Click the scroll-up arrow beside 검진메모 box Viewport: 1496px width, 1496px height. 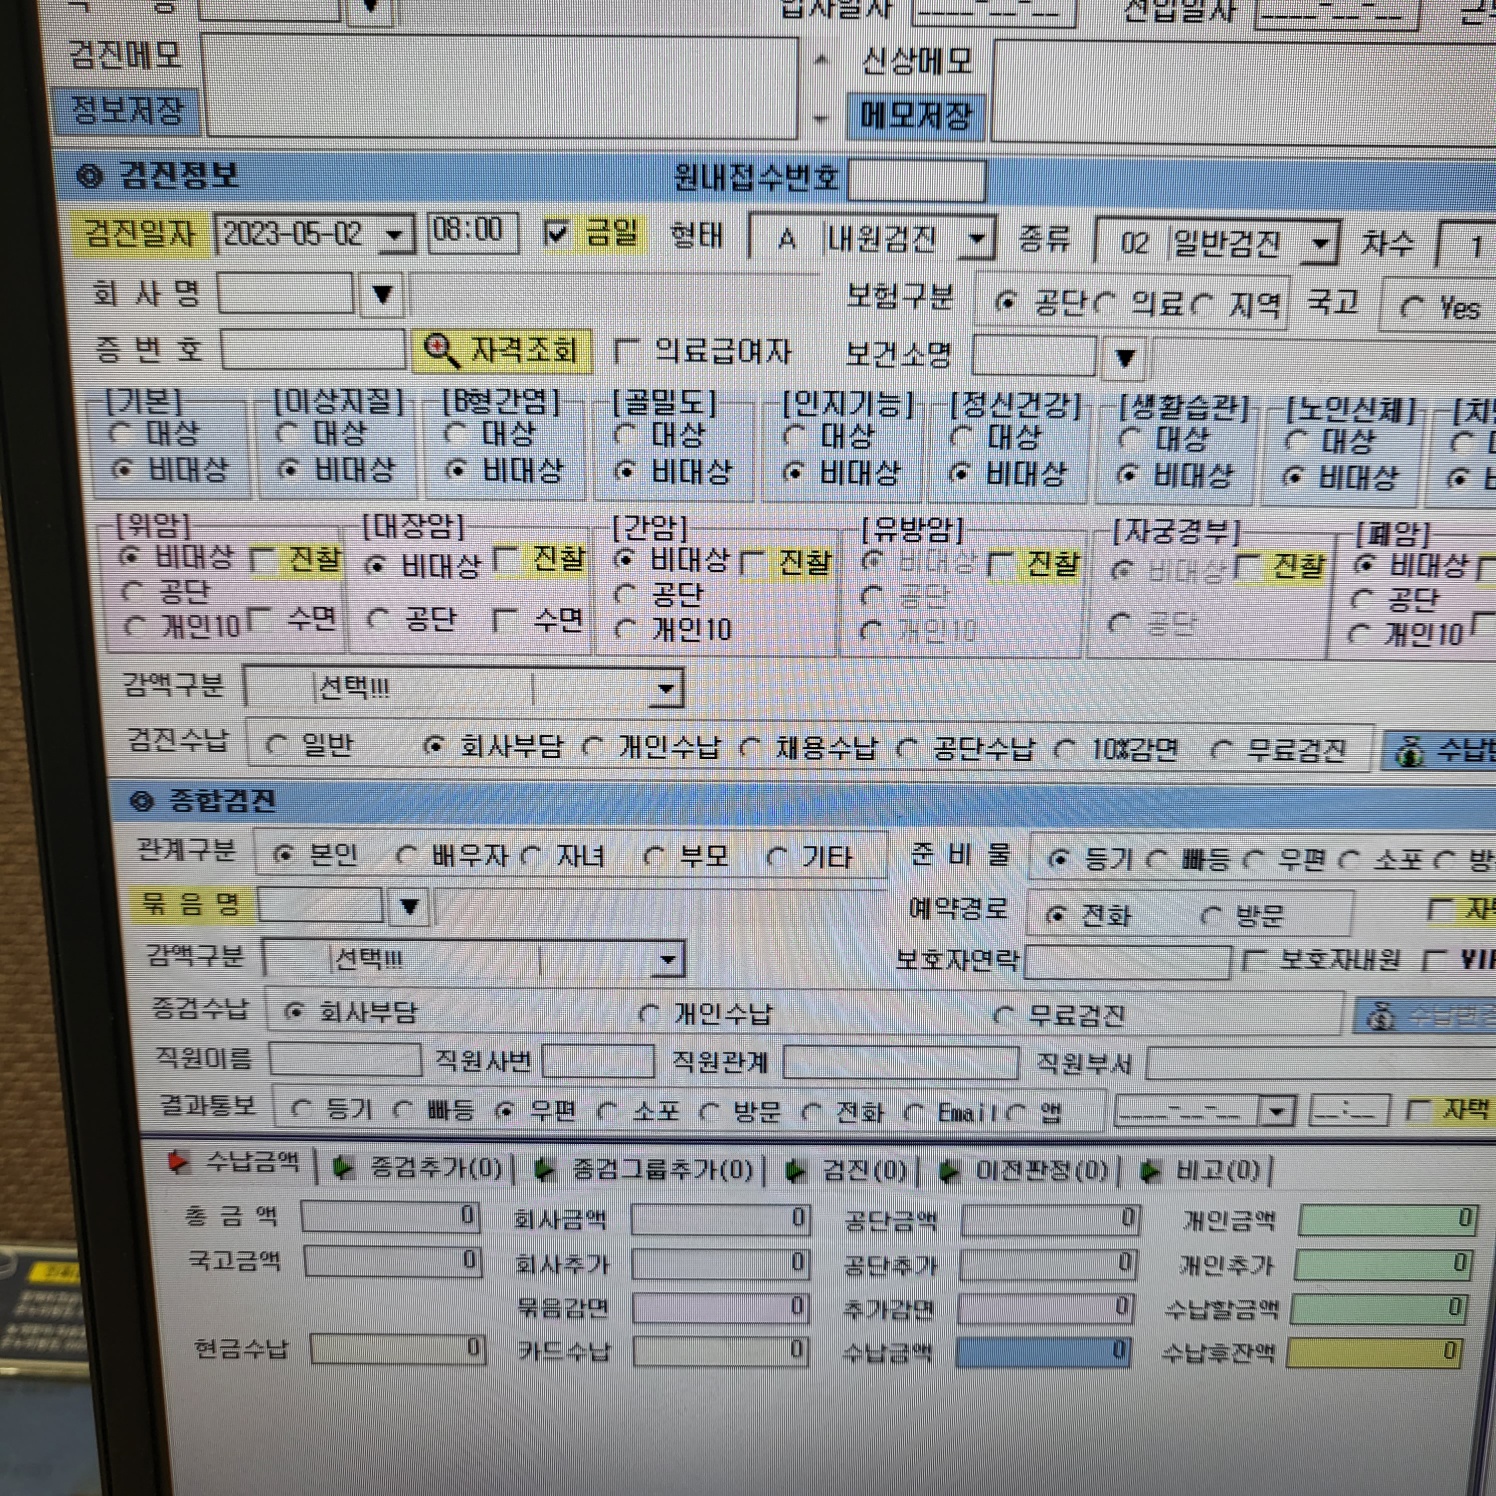821,61
